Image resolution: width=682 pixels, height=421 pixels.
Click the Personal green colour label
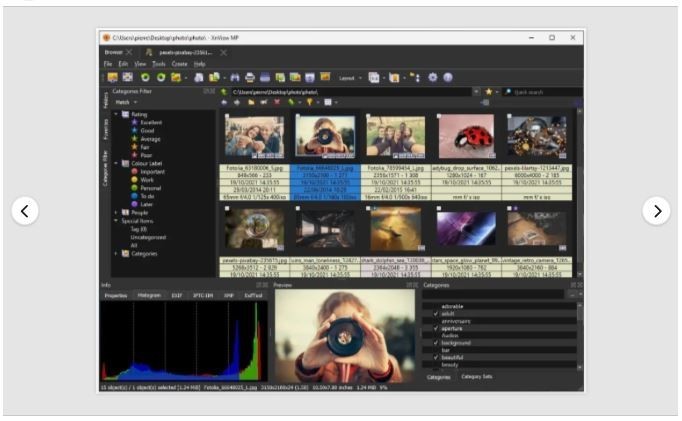[x=134, y=188]
